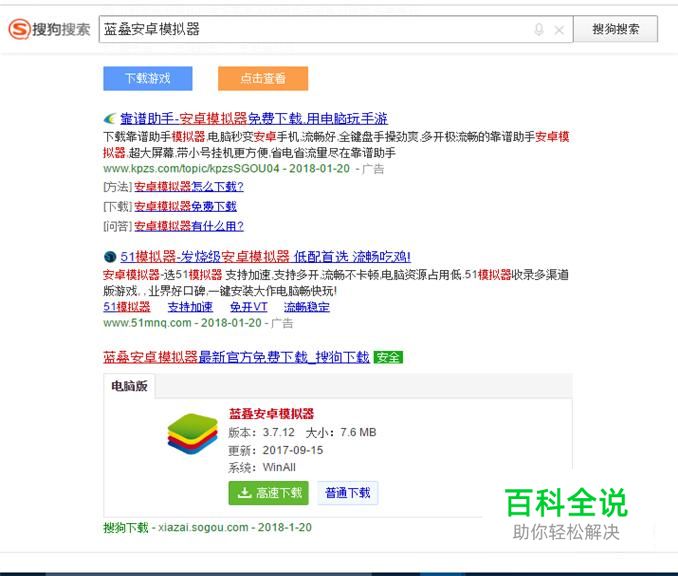Click URL www.kpzs.com/topic/kpzsSGOU04
Viewport: 678px width, 576px height.
[x=191, y=169]
